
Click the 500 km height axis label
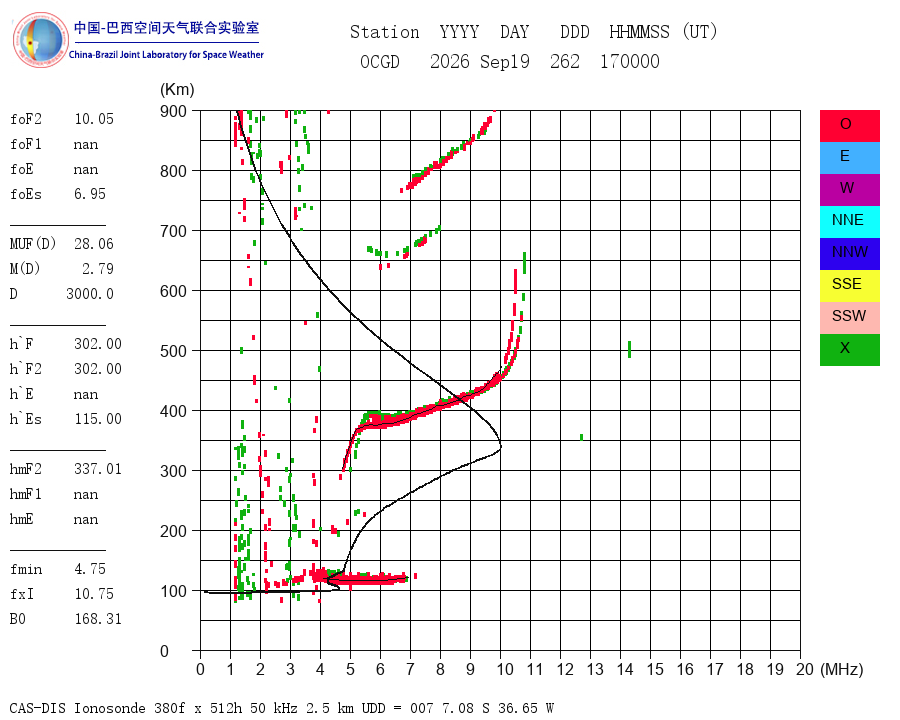(173, 351)
